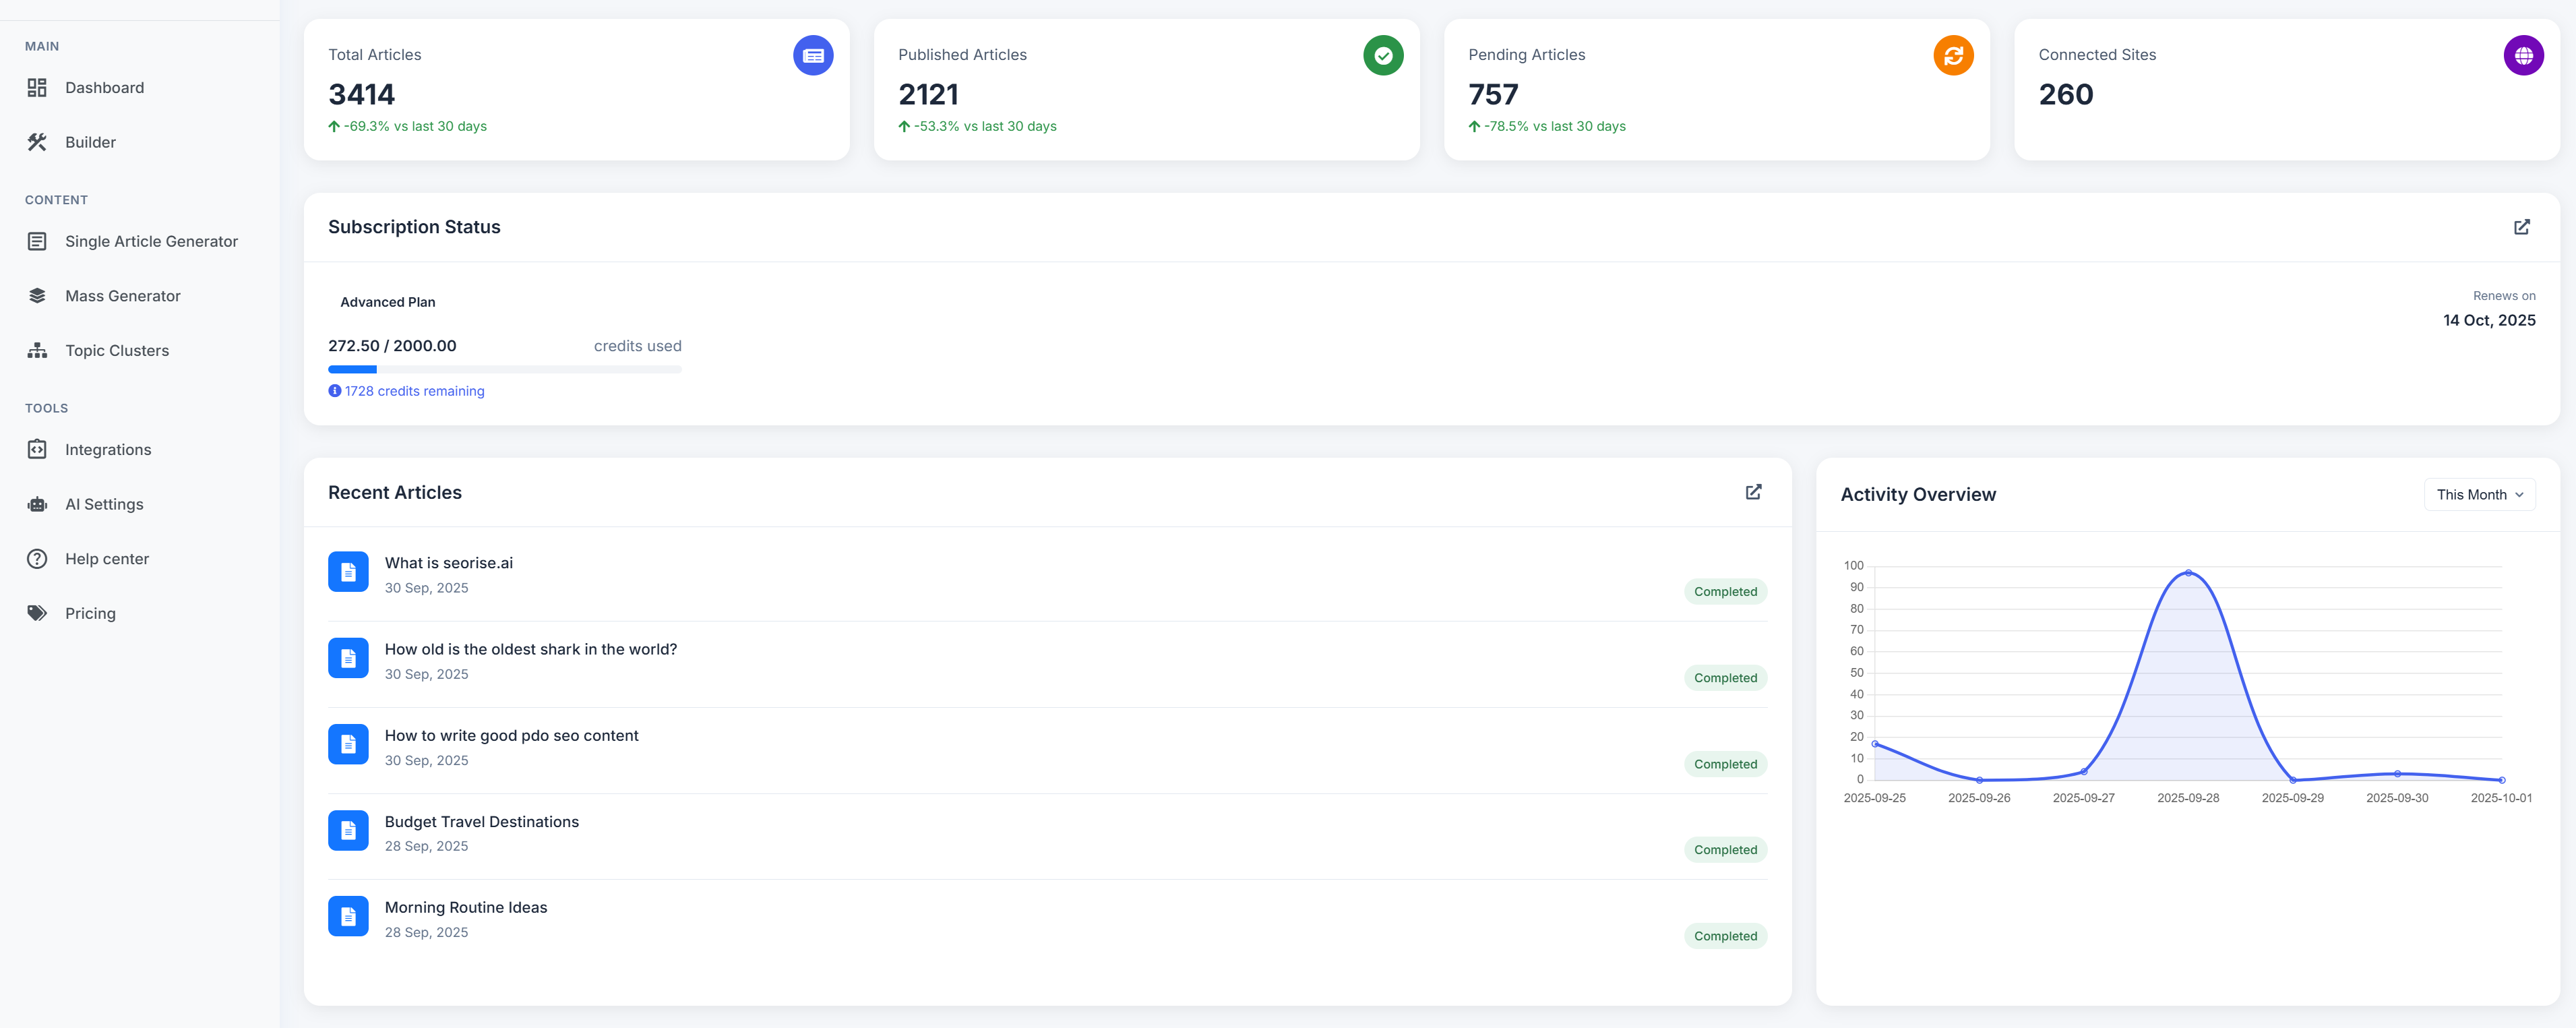Screen dimensions: 2576x1028
Task: Open Recent Articles external link icon
Action: click(1753, 492)
